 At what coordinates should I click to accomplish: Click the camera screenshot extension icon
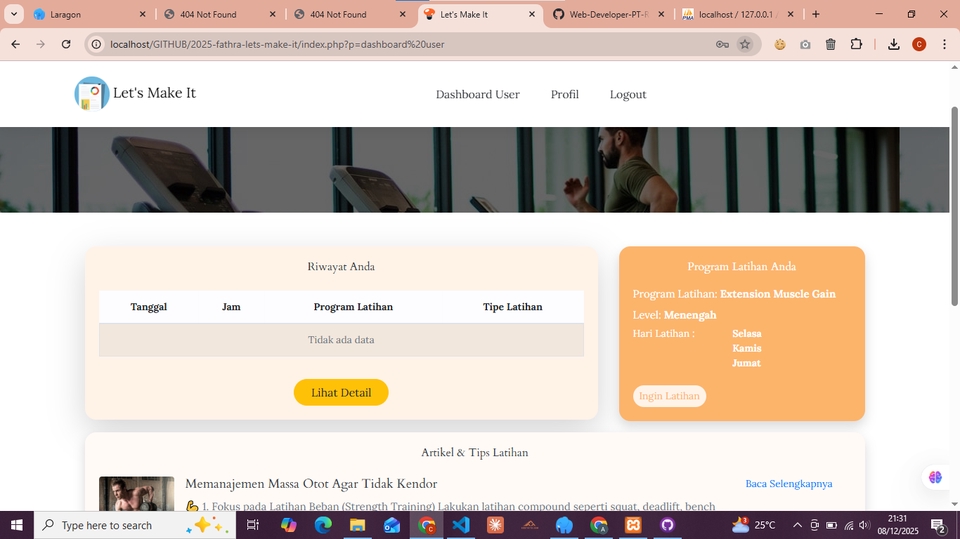tap(805, 44)
